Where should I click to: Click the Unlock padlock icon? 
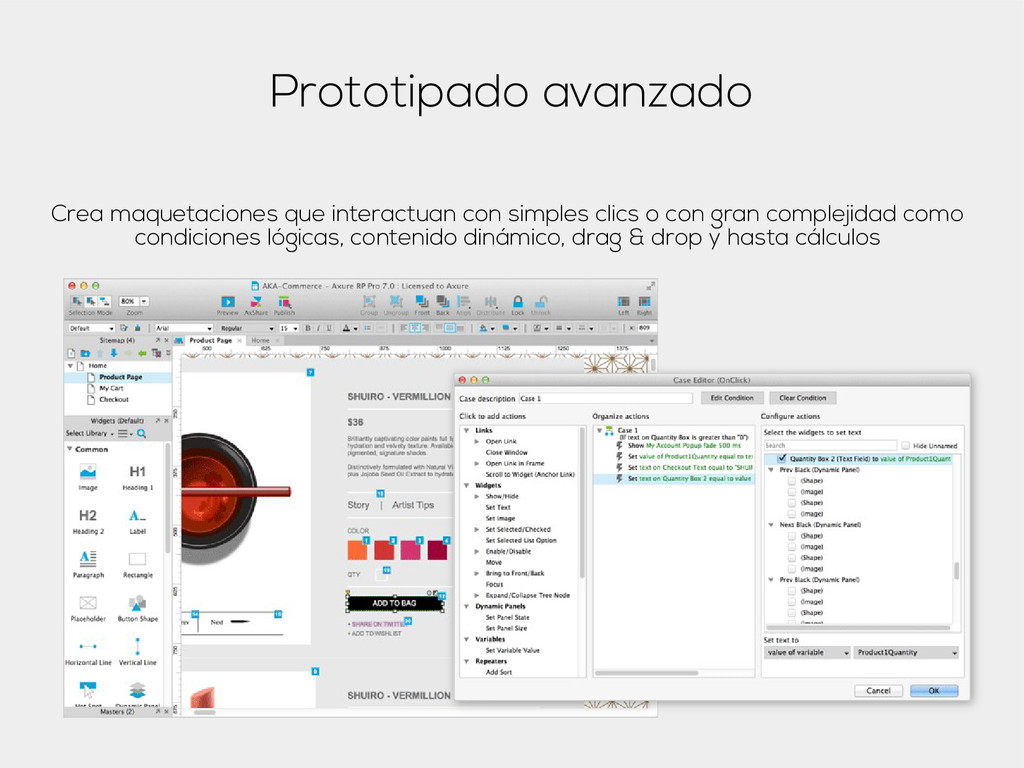pos(541,302)
